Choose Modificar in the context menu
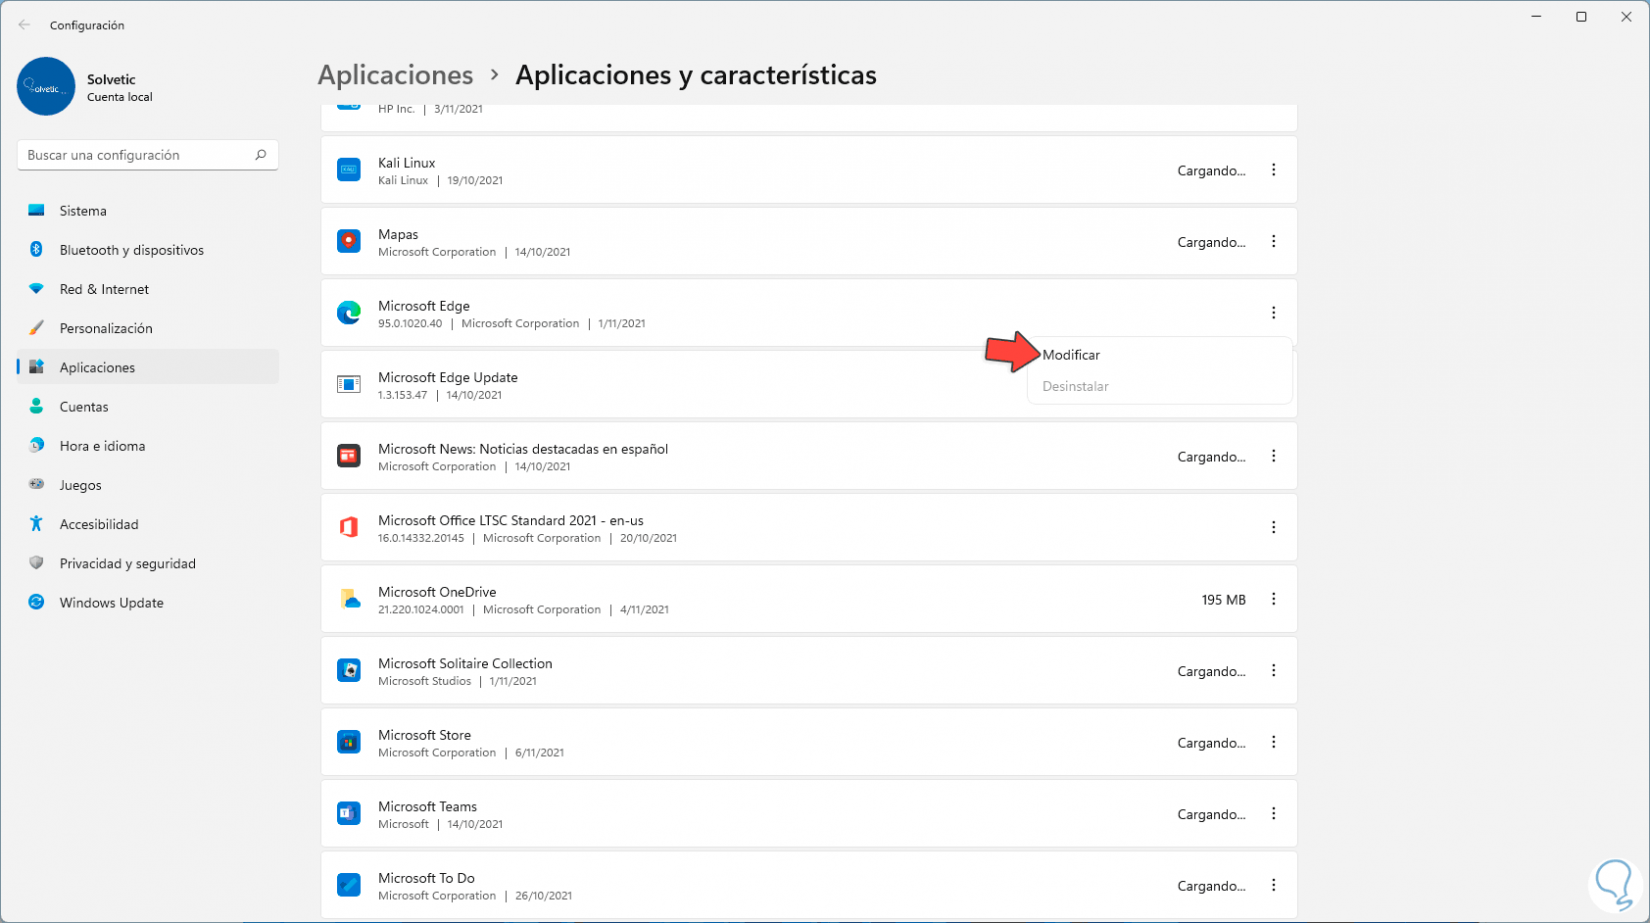The height and width of the screenshot is (923, 1650). (x=1071, y=355)
